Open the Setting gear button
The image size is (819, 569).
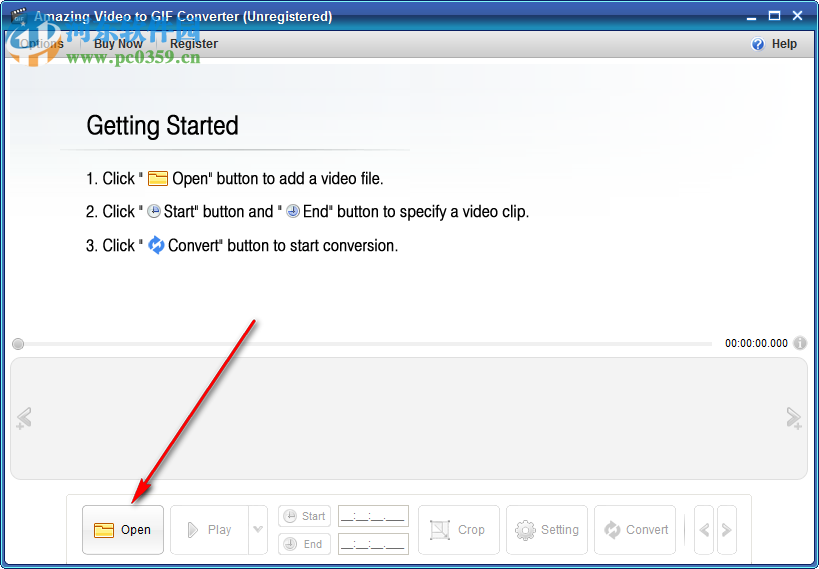(x=547, y=529)
